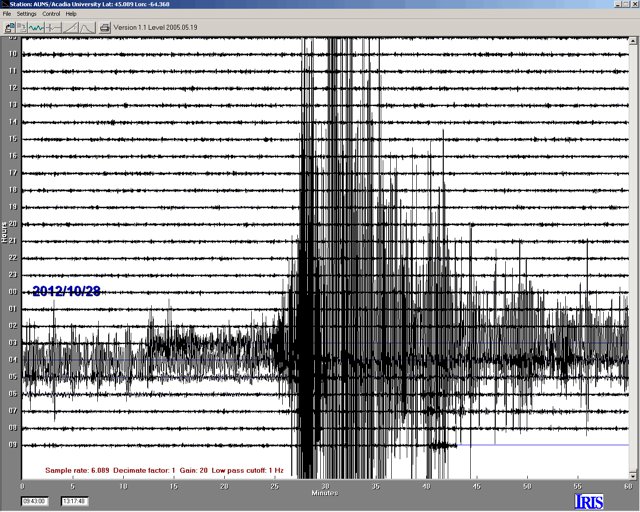This screenshot has width=640, height=512.
Task: Close the seismograph application window
Action: [x=632, y=4]
